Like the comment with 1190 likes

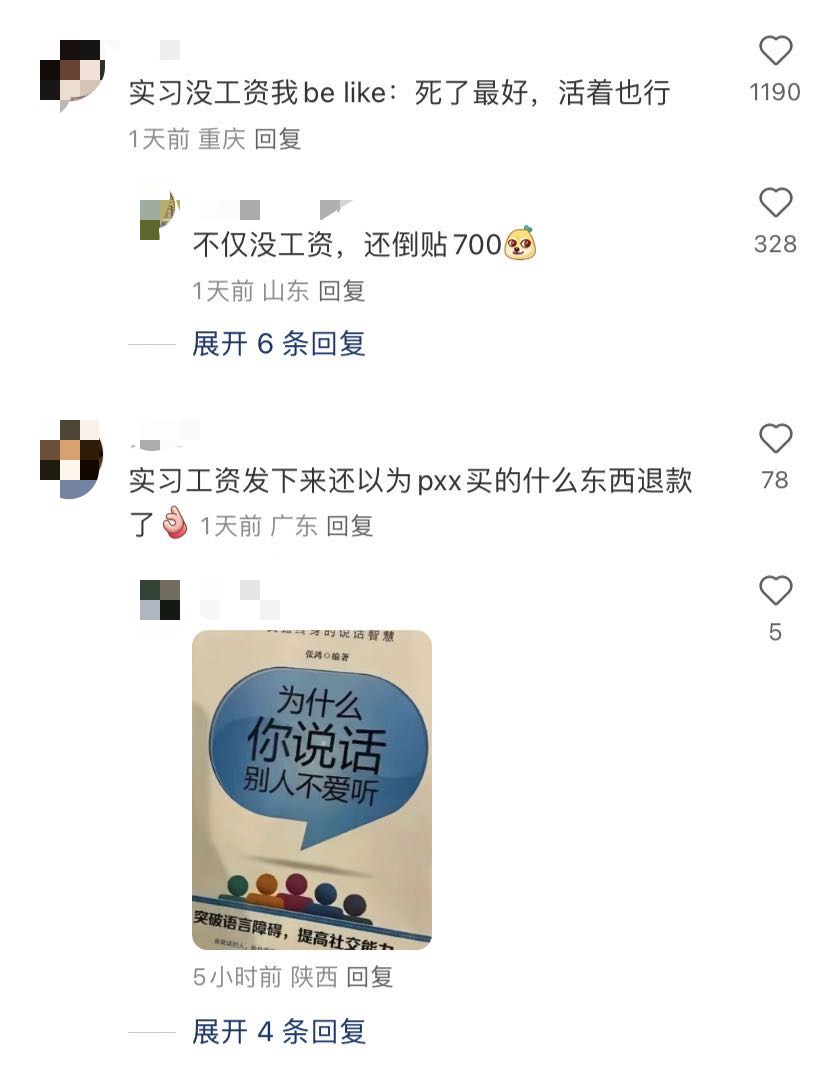[775, 50]
